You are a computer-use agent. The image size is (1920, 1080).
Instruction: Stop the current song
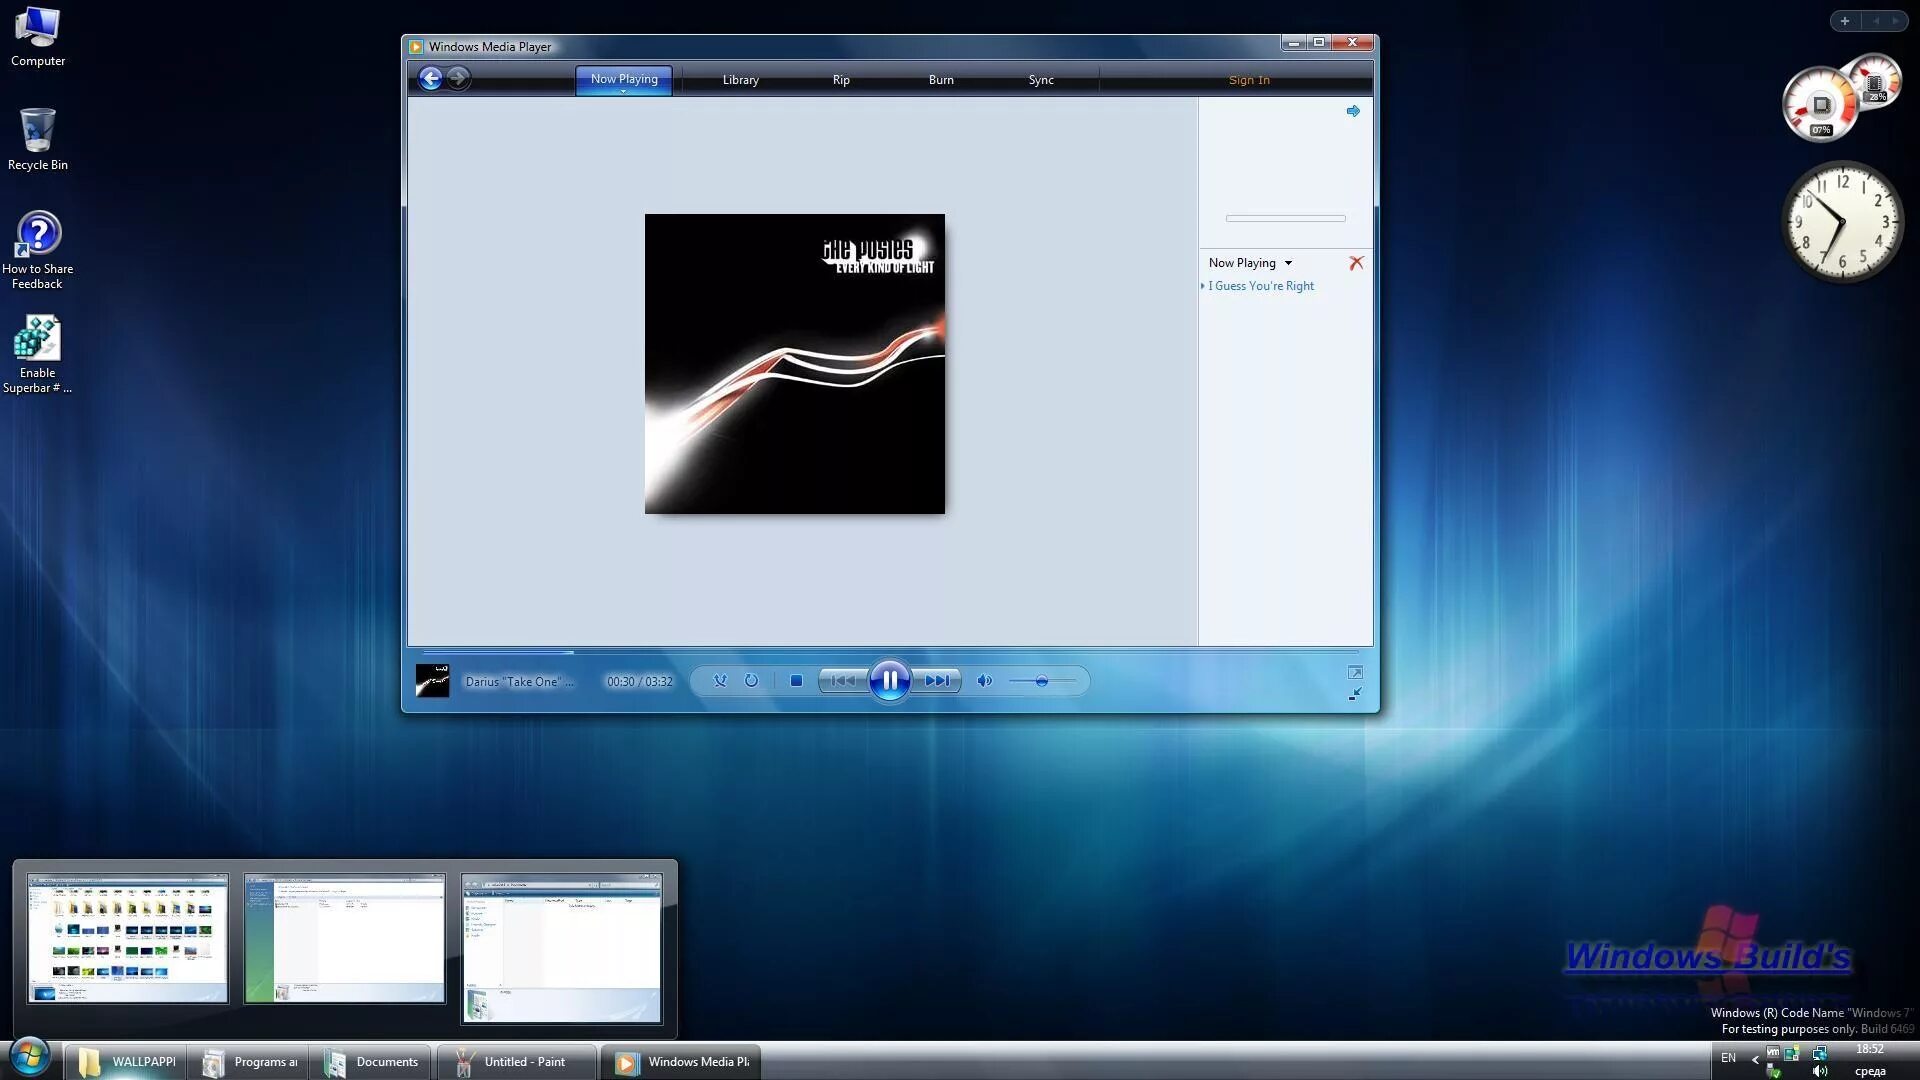(x=796, y=681)
